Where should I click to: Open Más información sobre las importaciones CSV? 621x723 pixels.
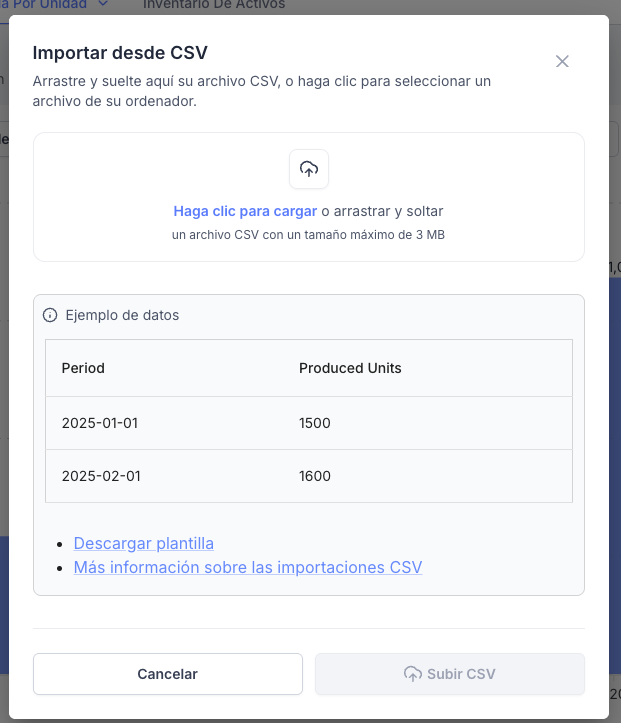248,567
